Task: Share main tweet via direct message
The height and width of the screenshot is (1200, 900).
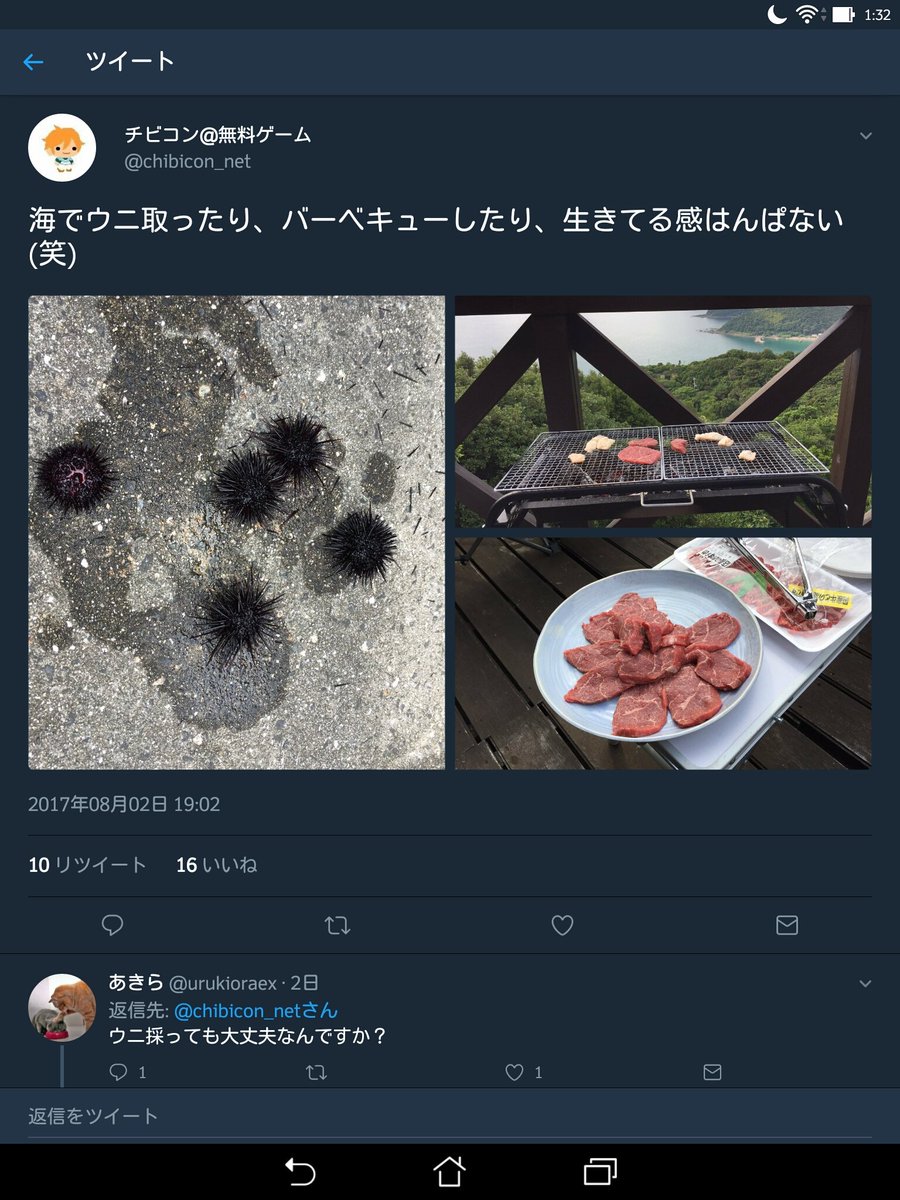Action: point(787,925)
